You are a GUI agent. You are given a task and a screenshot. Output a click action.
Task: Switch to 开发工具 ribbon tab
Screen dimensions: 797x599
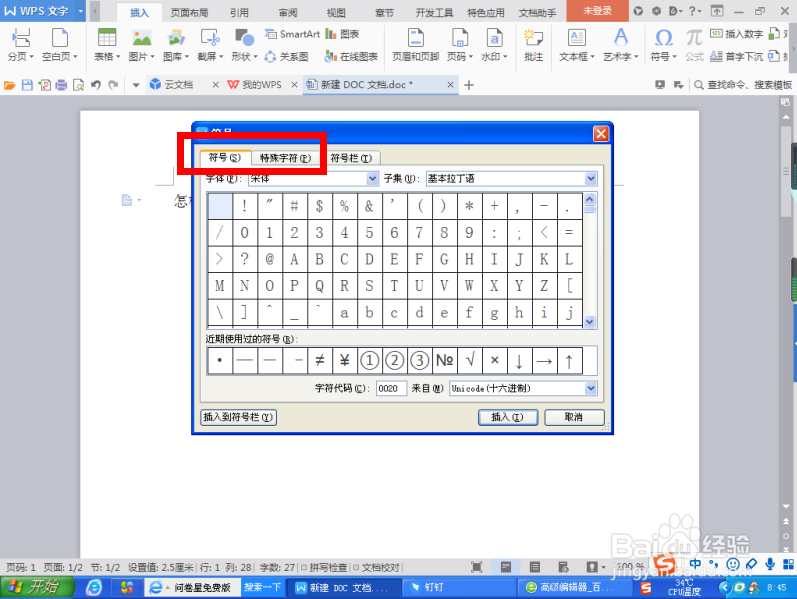(x=434, y=13)
